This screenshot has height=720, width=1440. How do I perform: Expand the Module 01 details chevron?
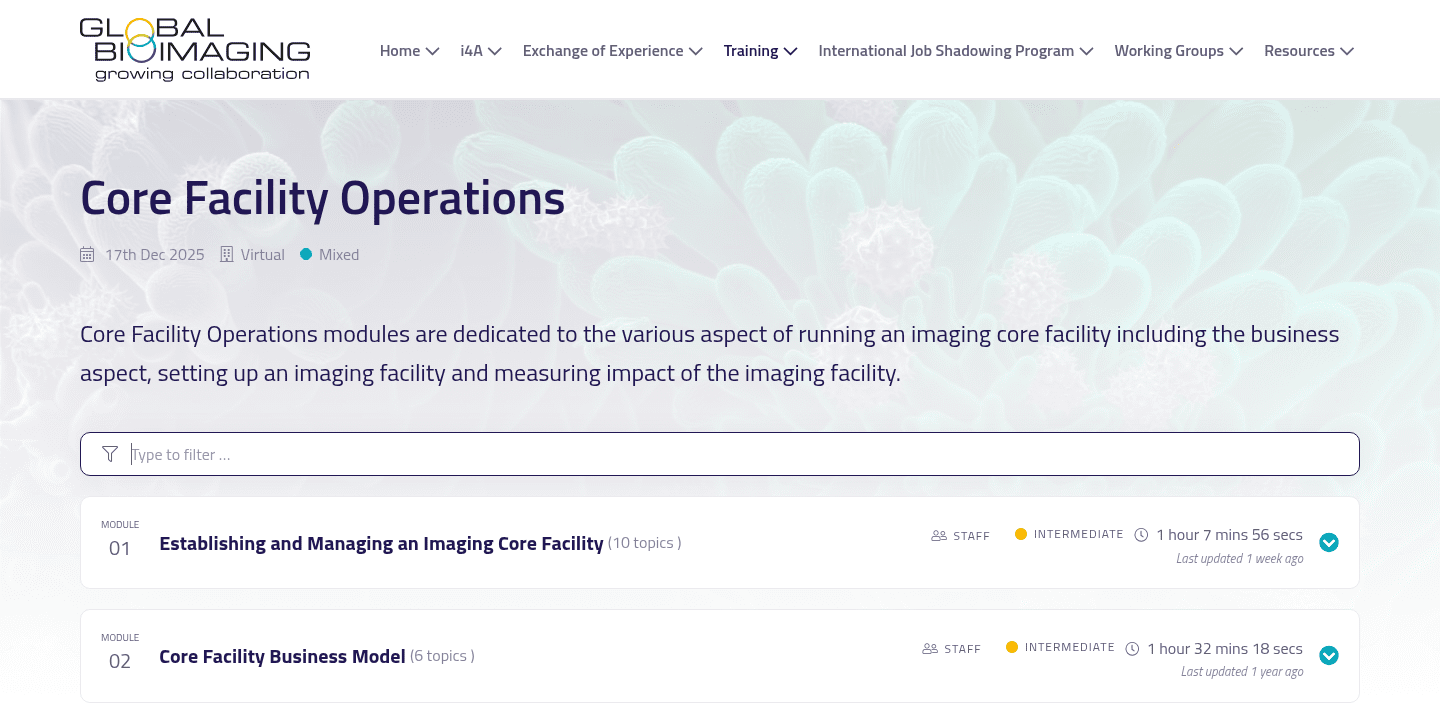tap(1329, 542)
